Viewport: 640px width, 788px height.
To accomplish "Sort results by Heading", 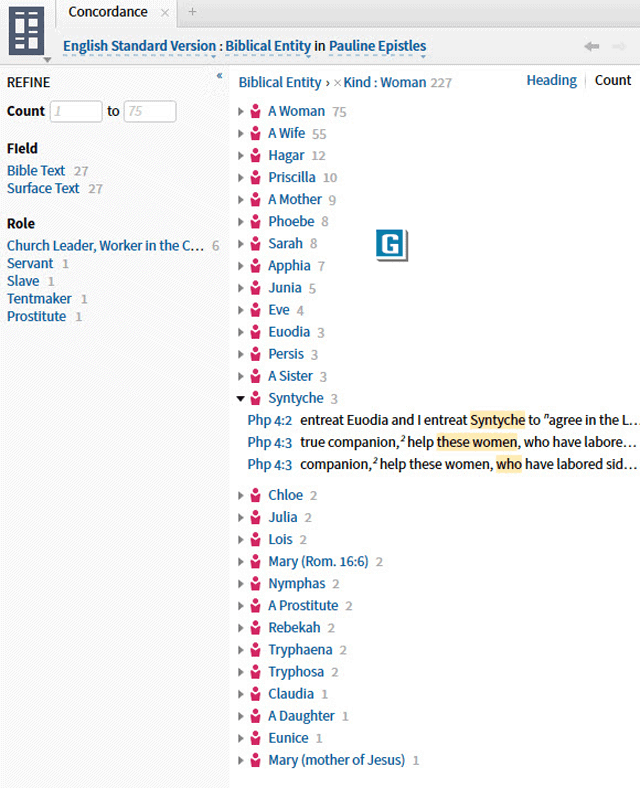I will point(552,80).
